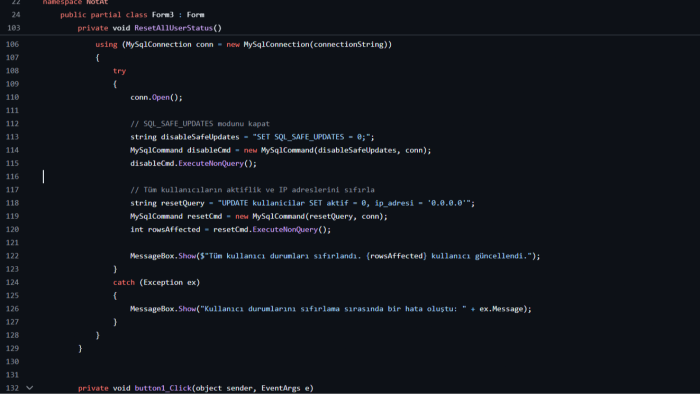Click 'disableCmd.ExecuteNonQuery();' on line 115
700x394 pixels.
point(193,163)
